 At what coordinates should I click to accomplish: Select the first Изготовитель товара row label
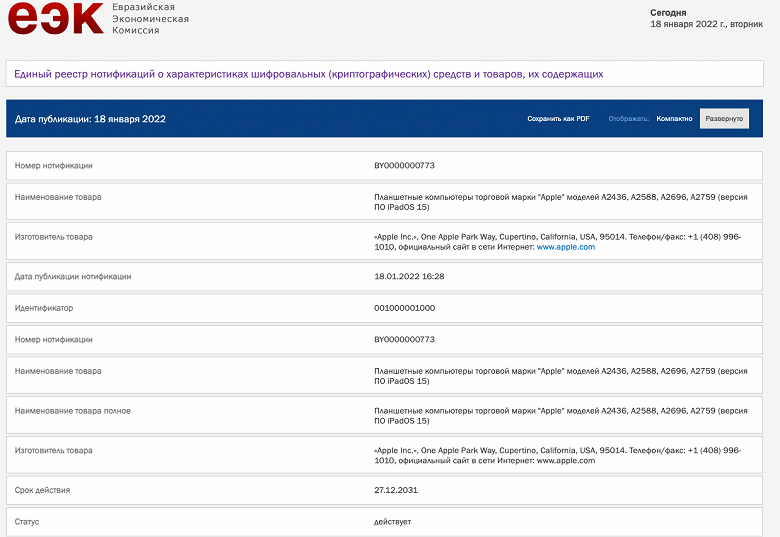pyautogui.click(x=53, y=237)
